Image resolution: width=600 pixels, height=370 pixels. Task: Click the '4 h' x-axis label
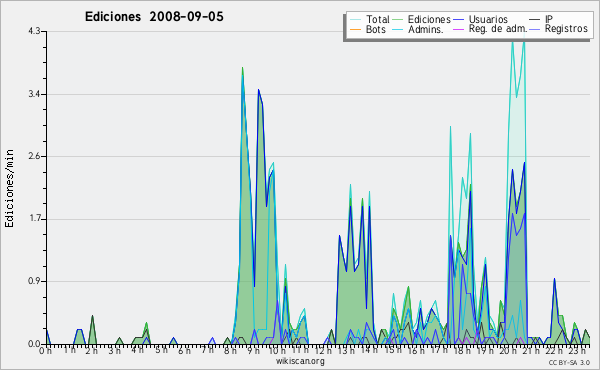click(137, 350)
